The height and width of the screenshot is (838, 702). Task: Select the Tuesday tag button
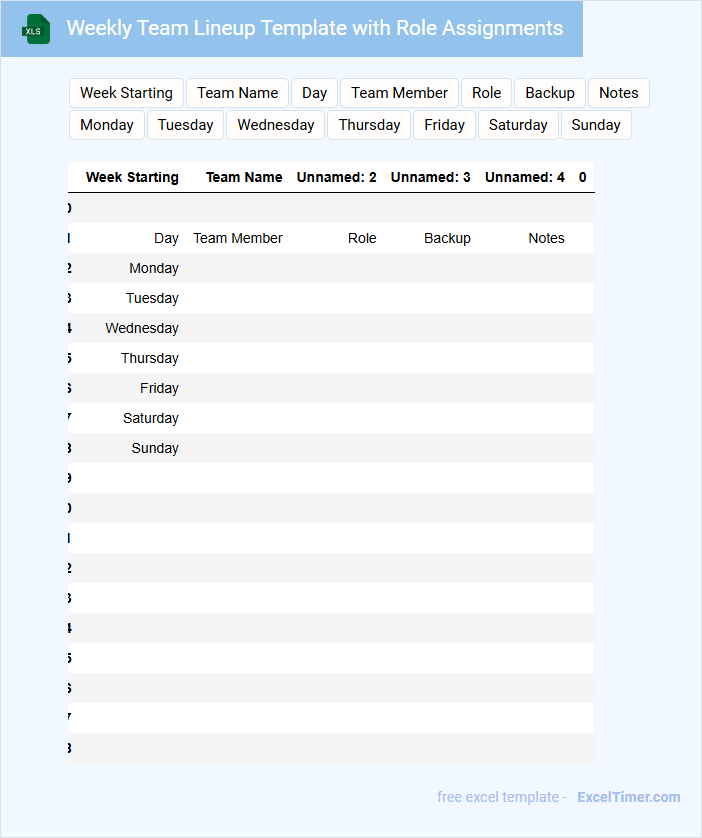tap(185, 125)
